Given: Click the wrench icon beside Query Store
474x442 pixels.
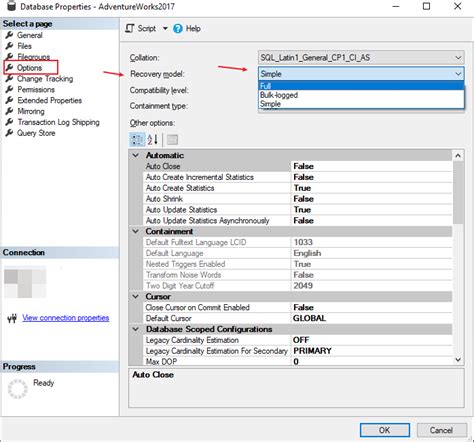Looking at the screenshot, I should (x=9, y=133).
